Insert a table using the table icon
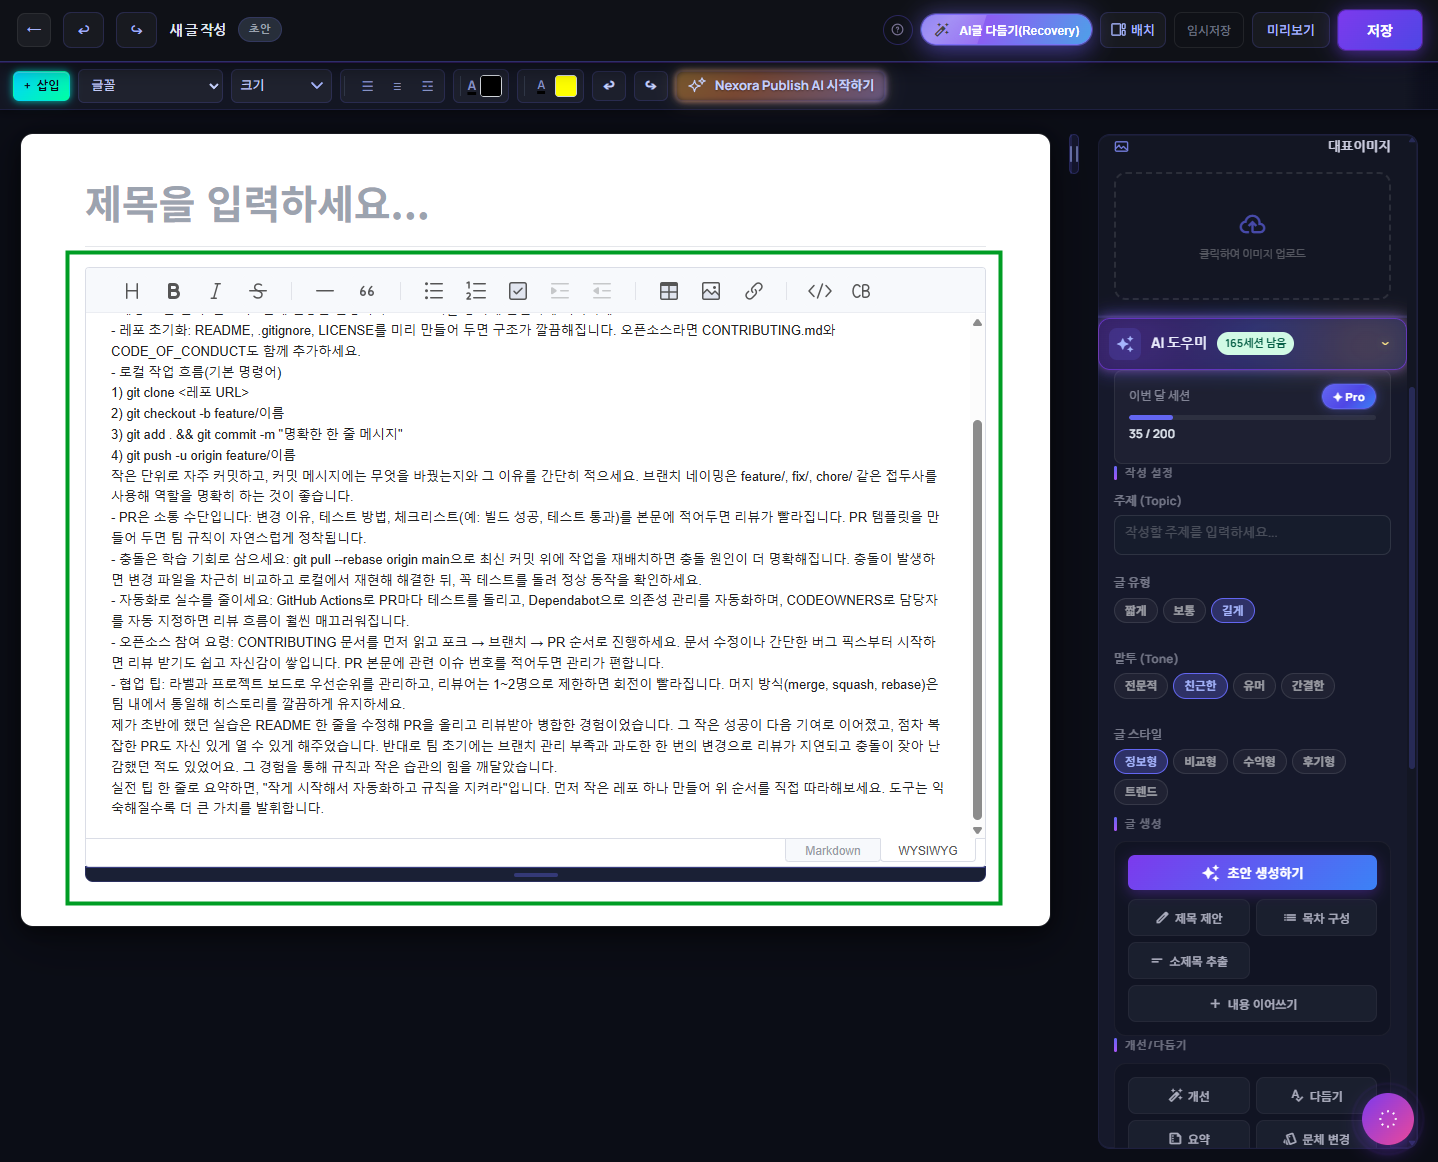The height and width of the screenshot is (1162, 1438). (x=669, y=291)
